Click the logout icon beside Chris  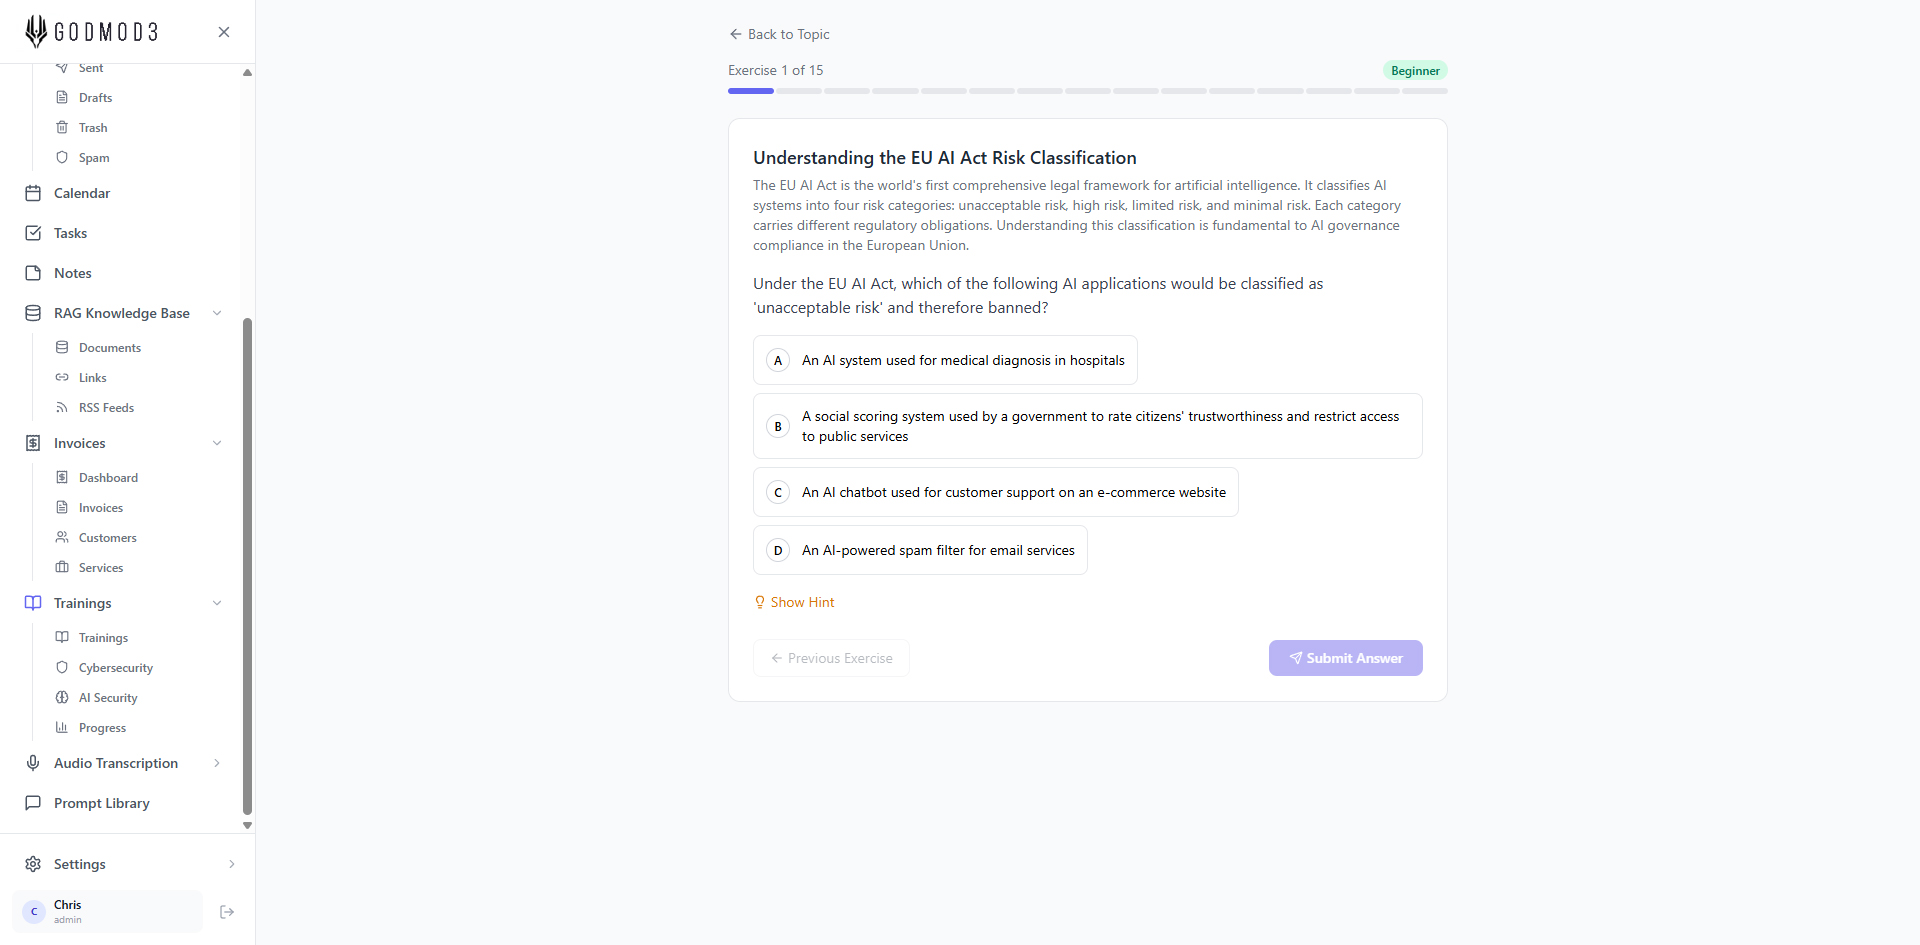(x=227, y=912)
